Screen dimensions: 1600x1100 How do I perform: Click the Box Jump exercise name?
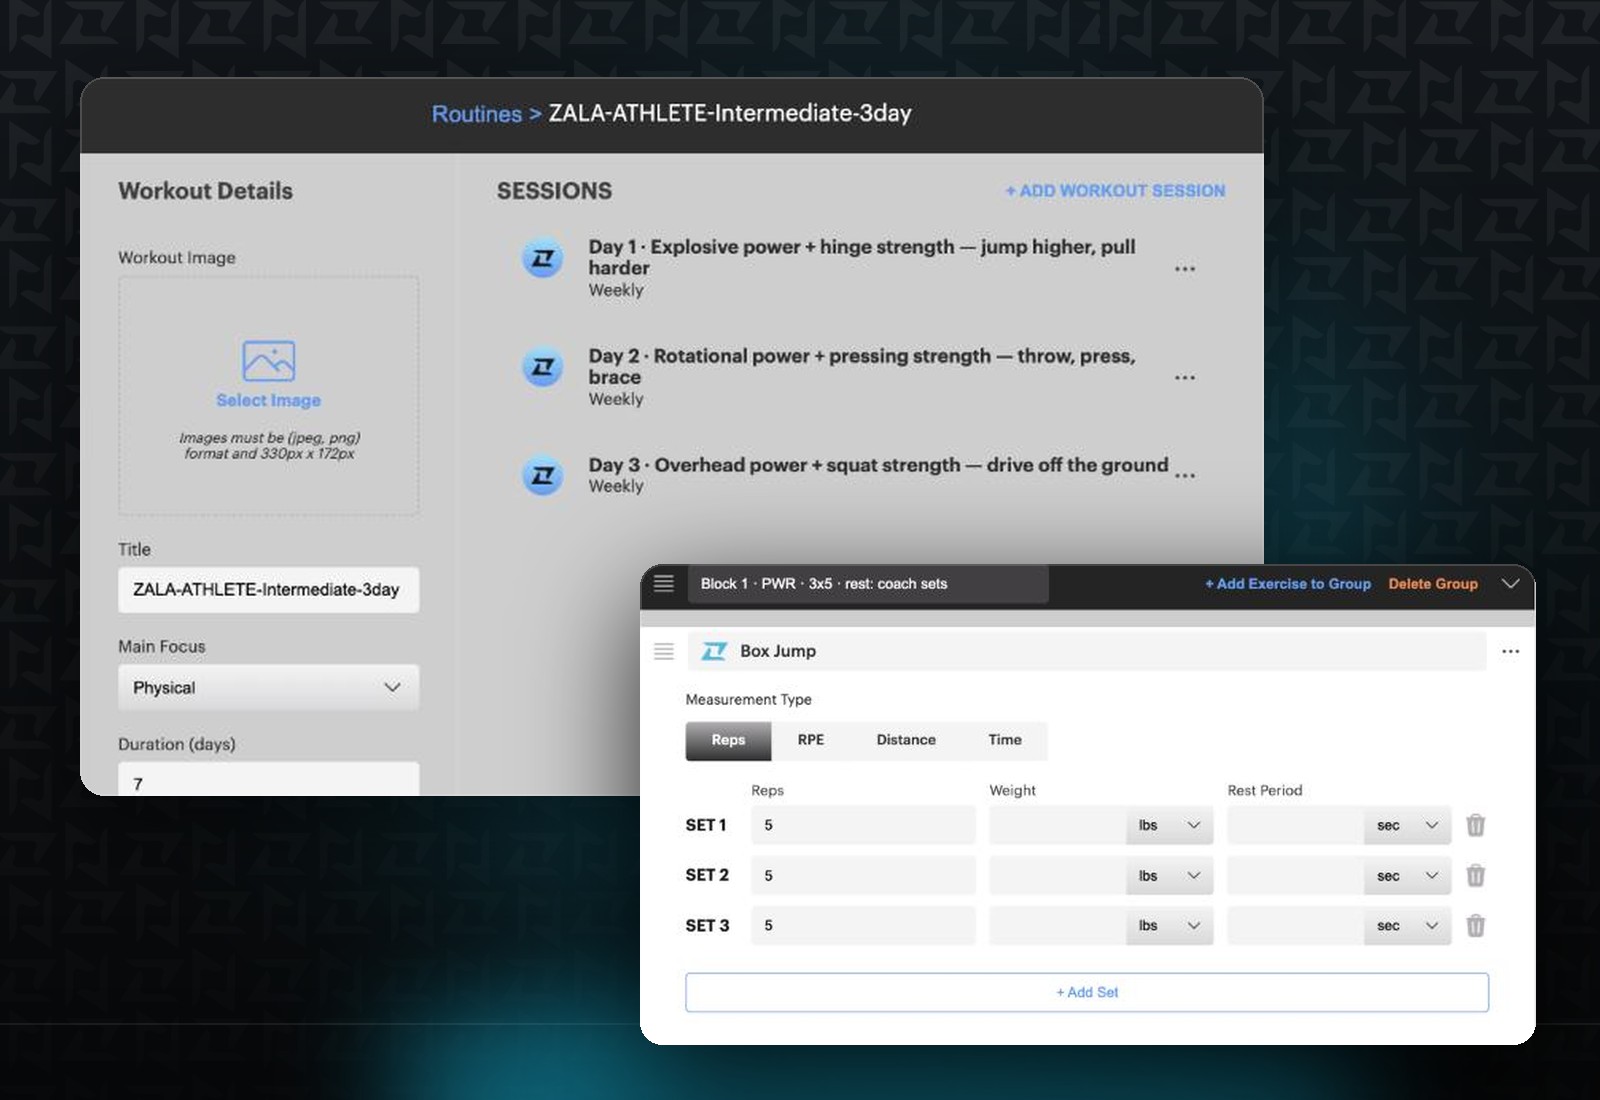[778, 651]
